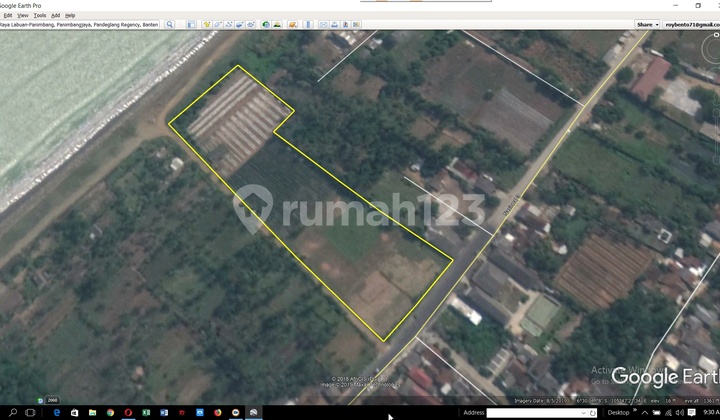Open the View menu
This screenshot has height=420, width=720.
click(22, 15)
